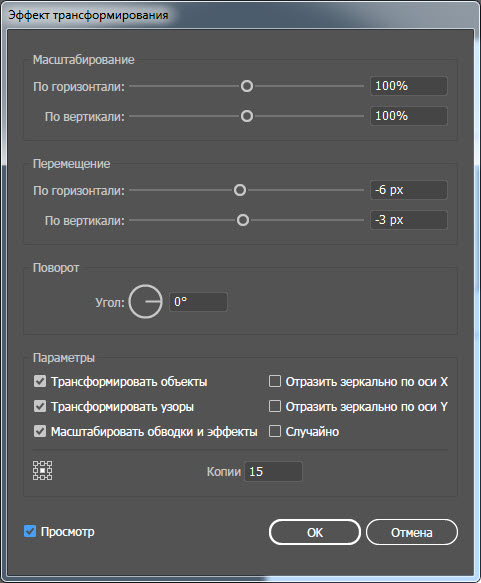Click the Отмена button
This screenshot has width=481, height=583.
tap(411, 532)
